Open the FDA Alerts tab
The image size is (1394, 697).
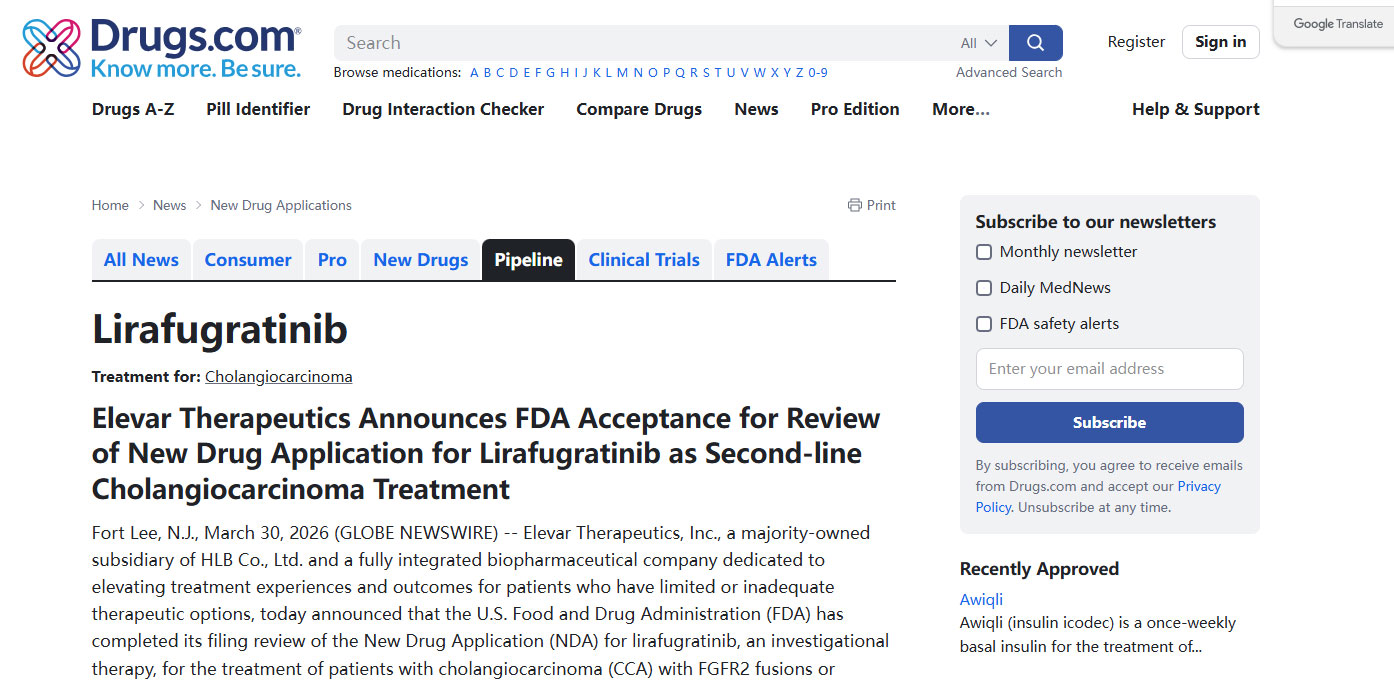tap(770, 260)
